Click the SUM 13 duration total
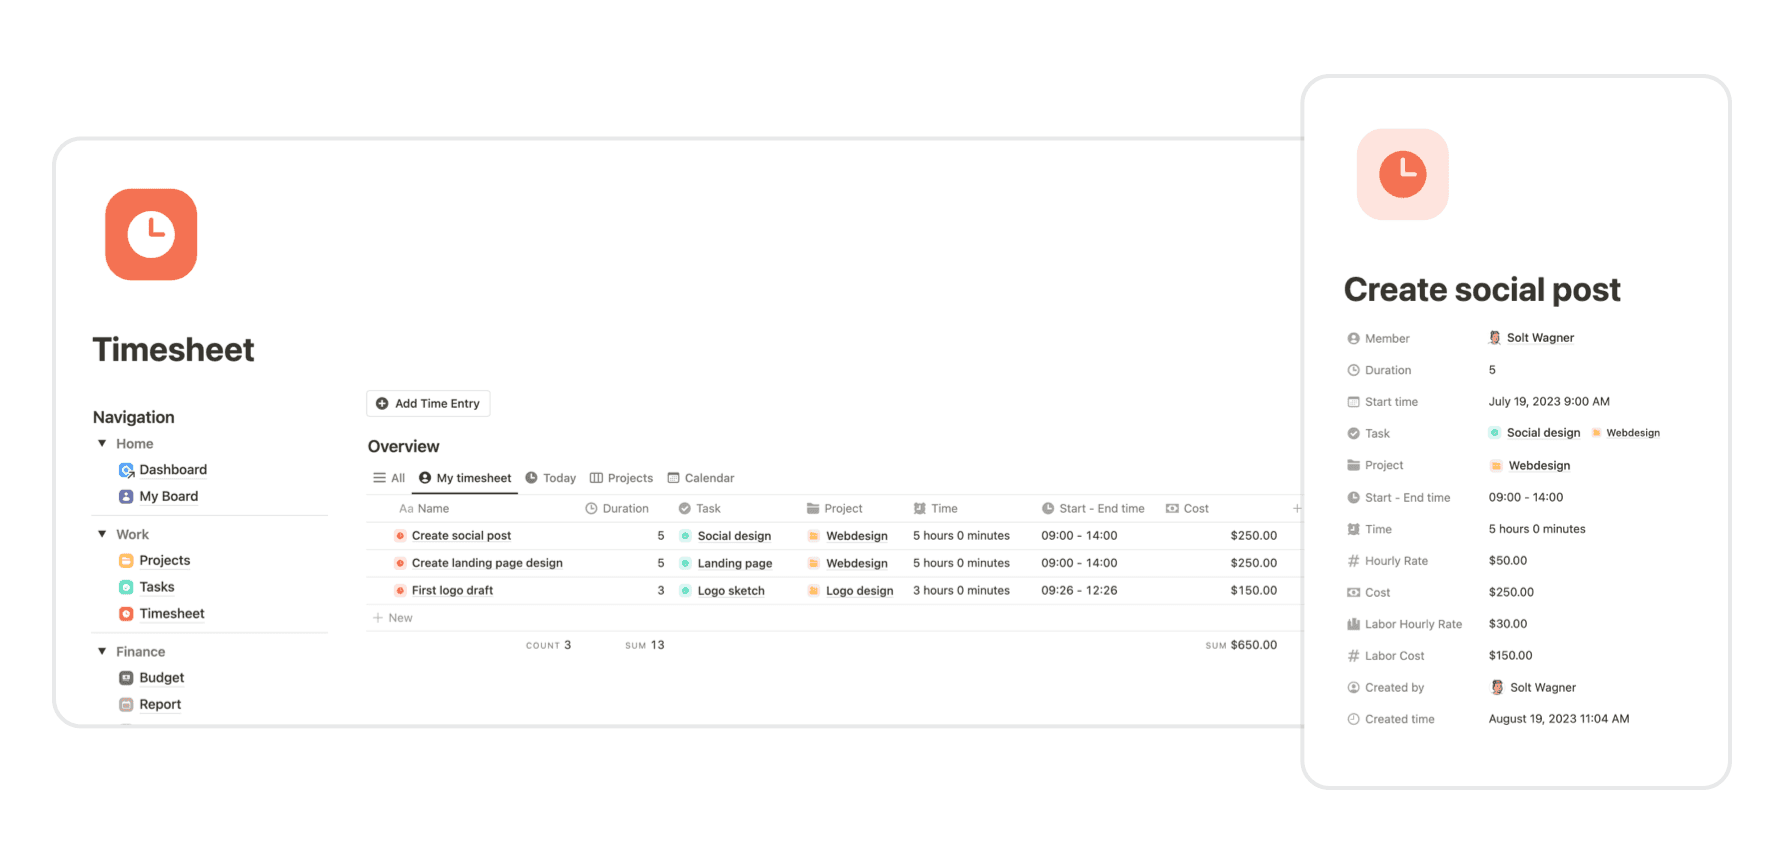Screen dimensions: 1780x862 tap(645, 646)
